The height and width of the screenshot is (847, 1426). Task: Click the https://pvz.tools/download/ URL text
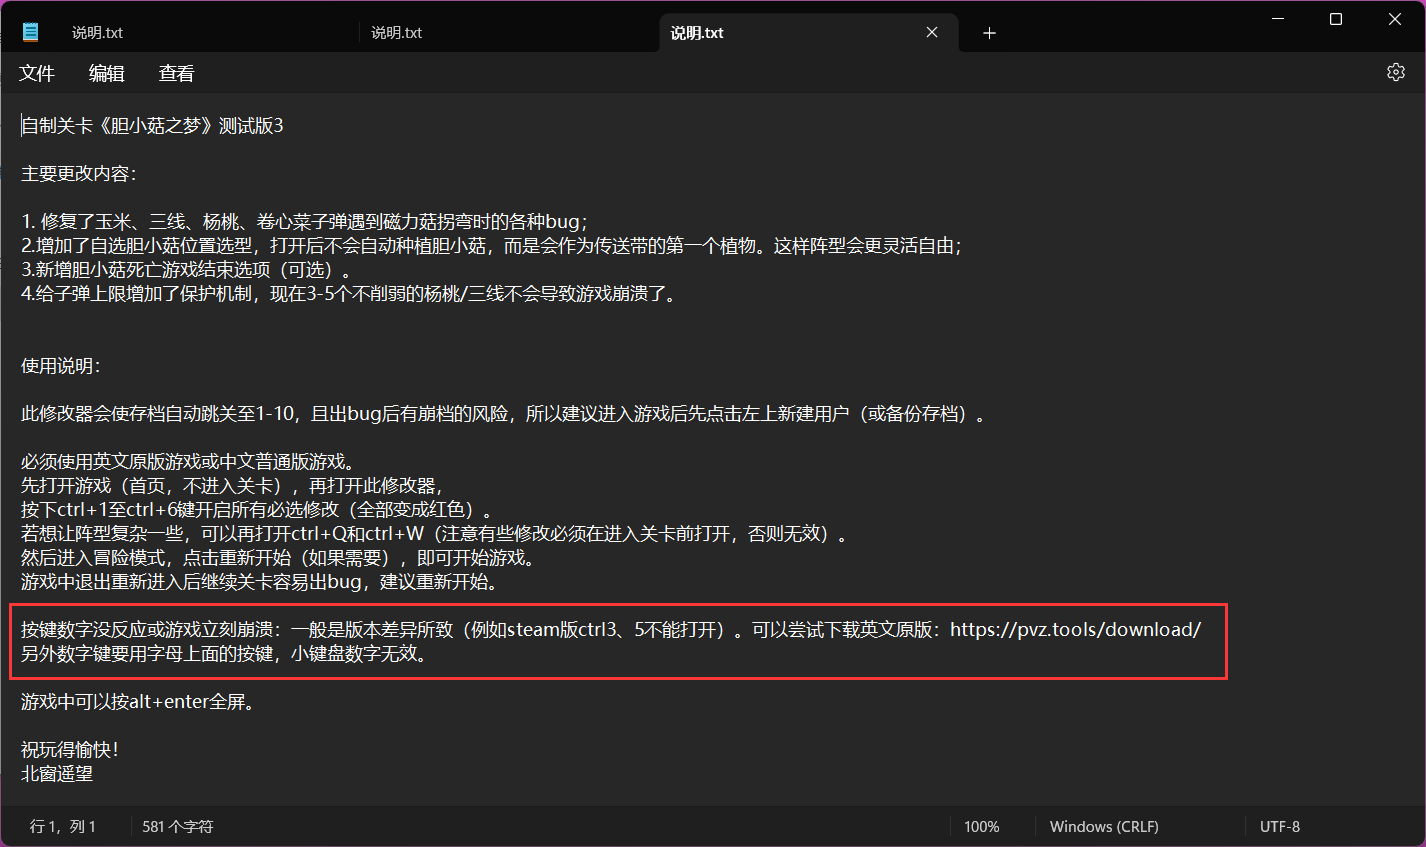(x=1075, y=630)
